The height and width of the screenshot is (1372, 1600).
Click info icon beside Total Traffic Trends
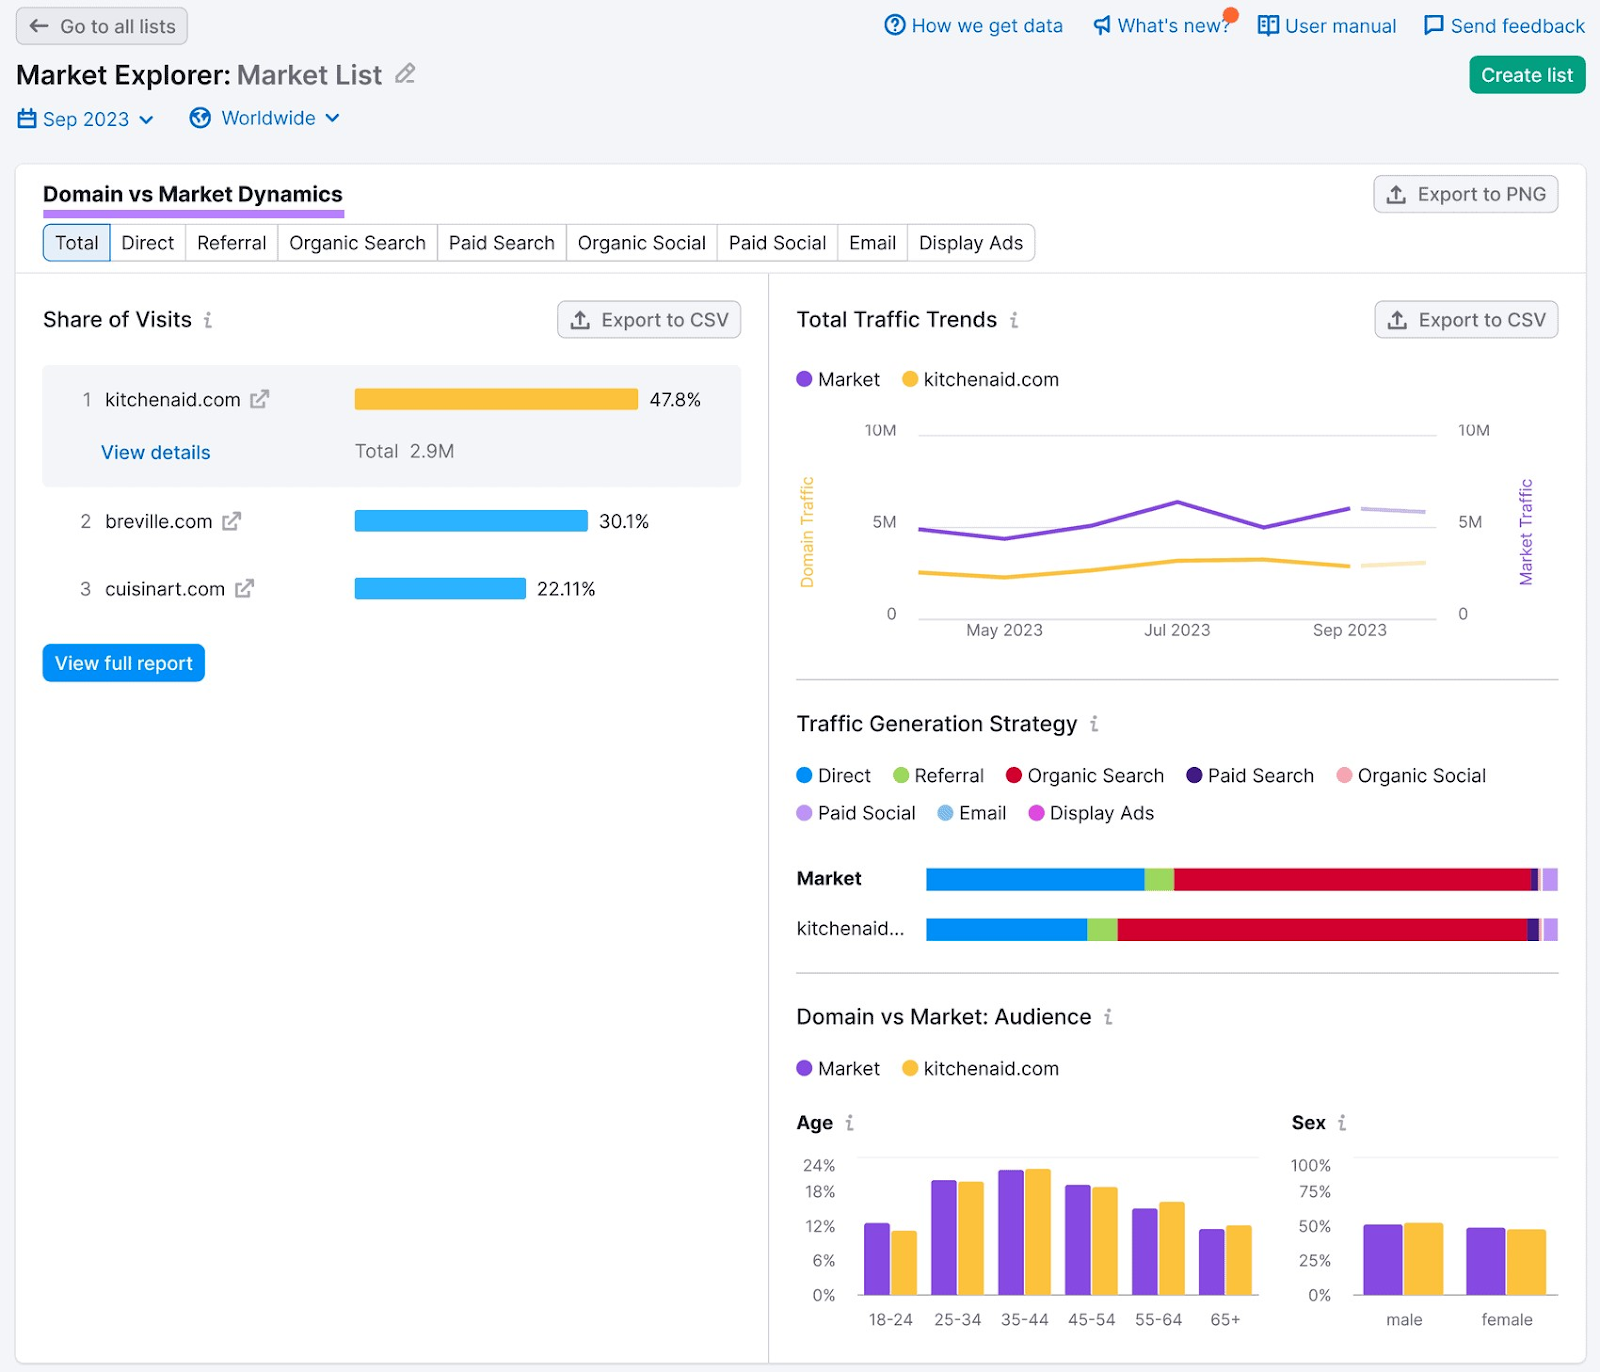[1014, 320]
